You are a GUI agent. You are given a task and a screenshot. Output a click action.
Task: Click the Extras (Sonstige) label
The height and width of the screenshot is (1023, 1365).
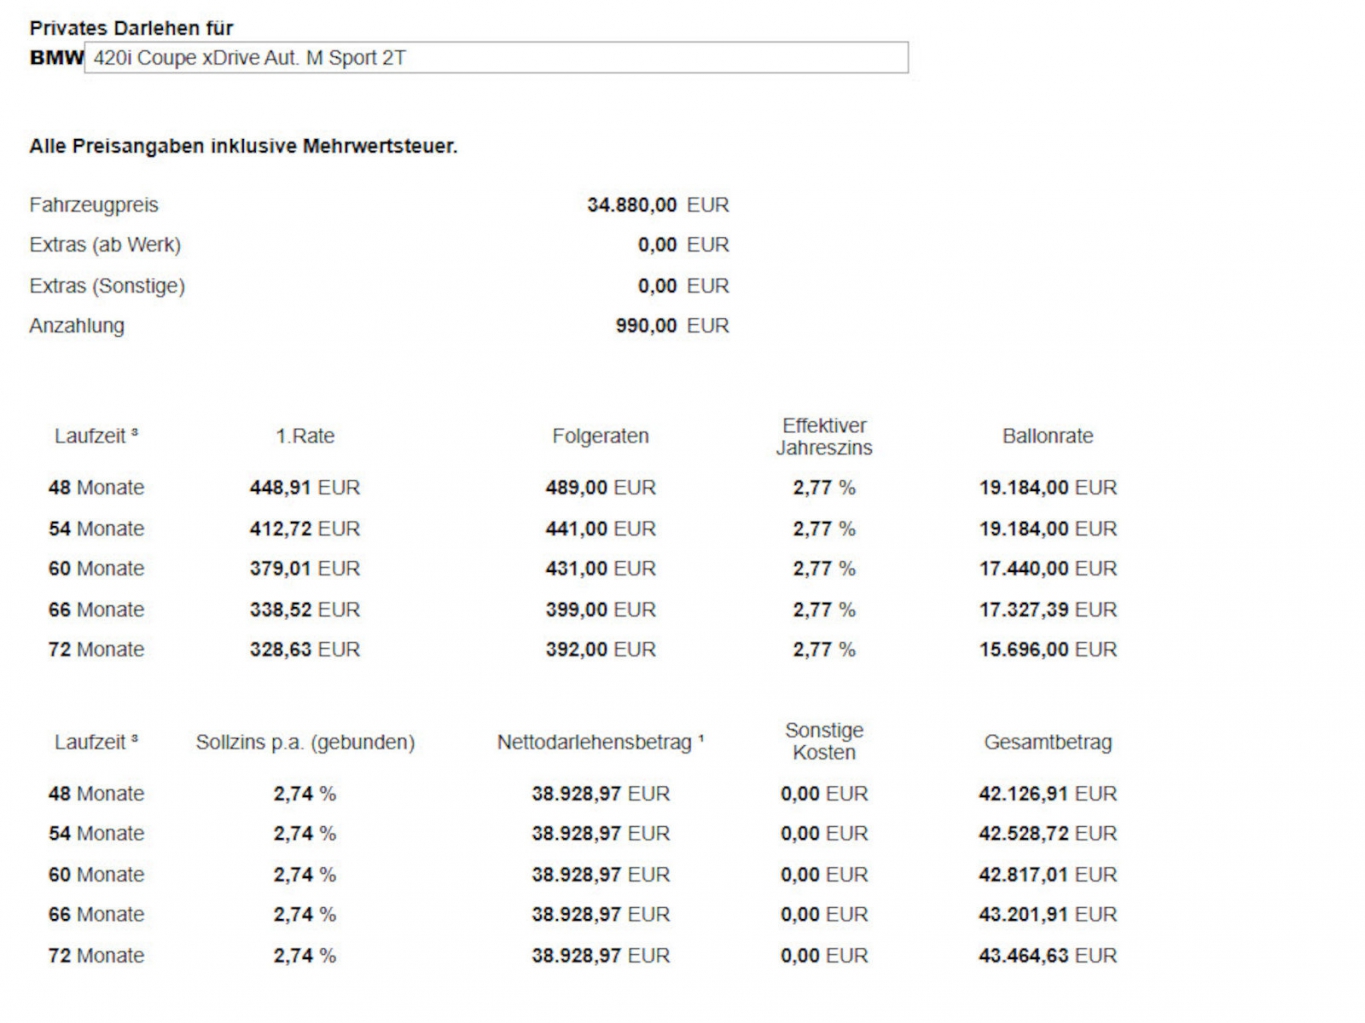[107, 286]
